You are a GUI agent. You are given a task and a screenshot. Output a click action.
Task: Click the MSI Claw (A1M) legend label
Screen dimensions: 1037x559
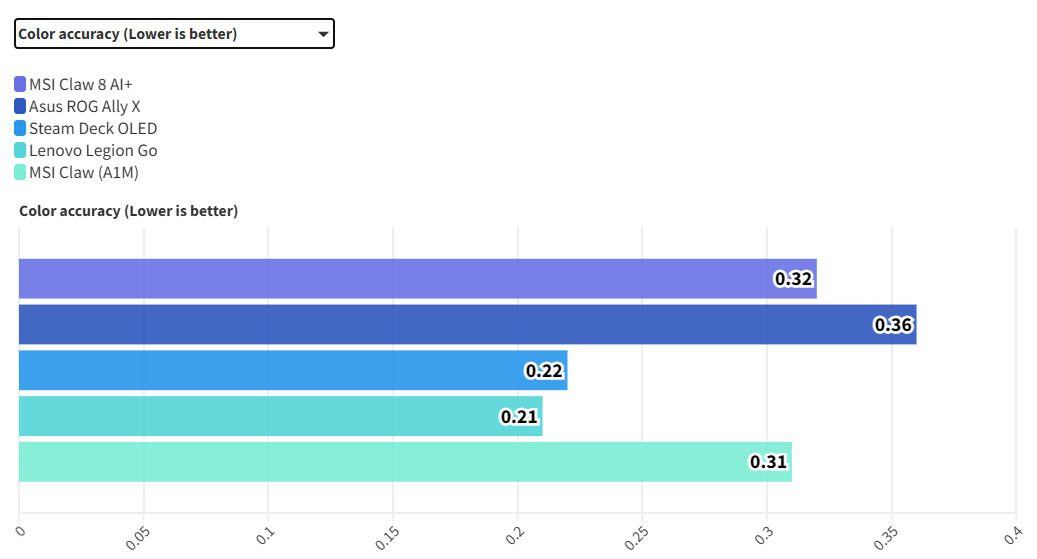pyautogui.click(x=83, y=172)
